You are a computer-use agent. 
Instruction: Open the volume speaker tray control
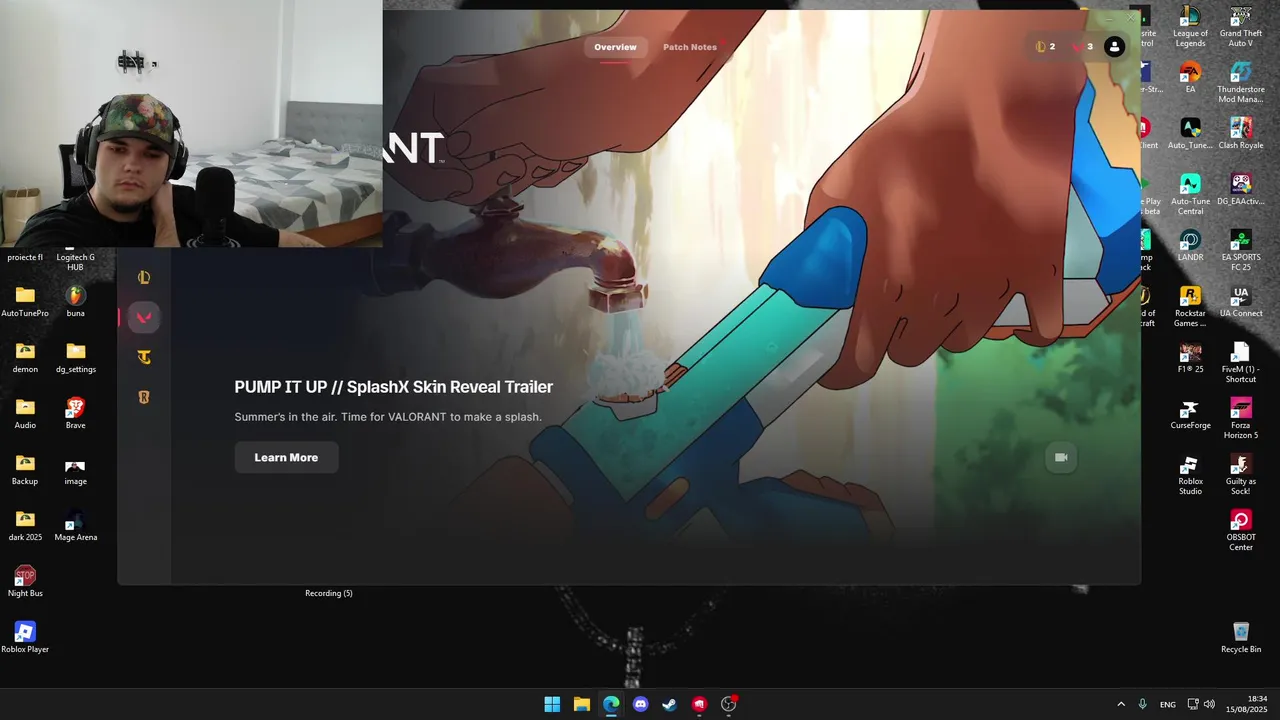pyautogui.click(x=1209, y=704)
